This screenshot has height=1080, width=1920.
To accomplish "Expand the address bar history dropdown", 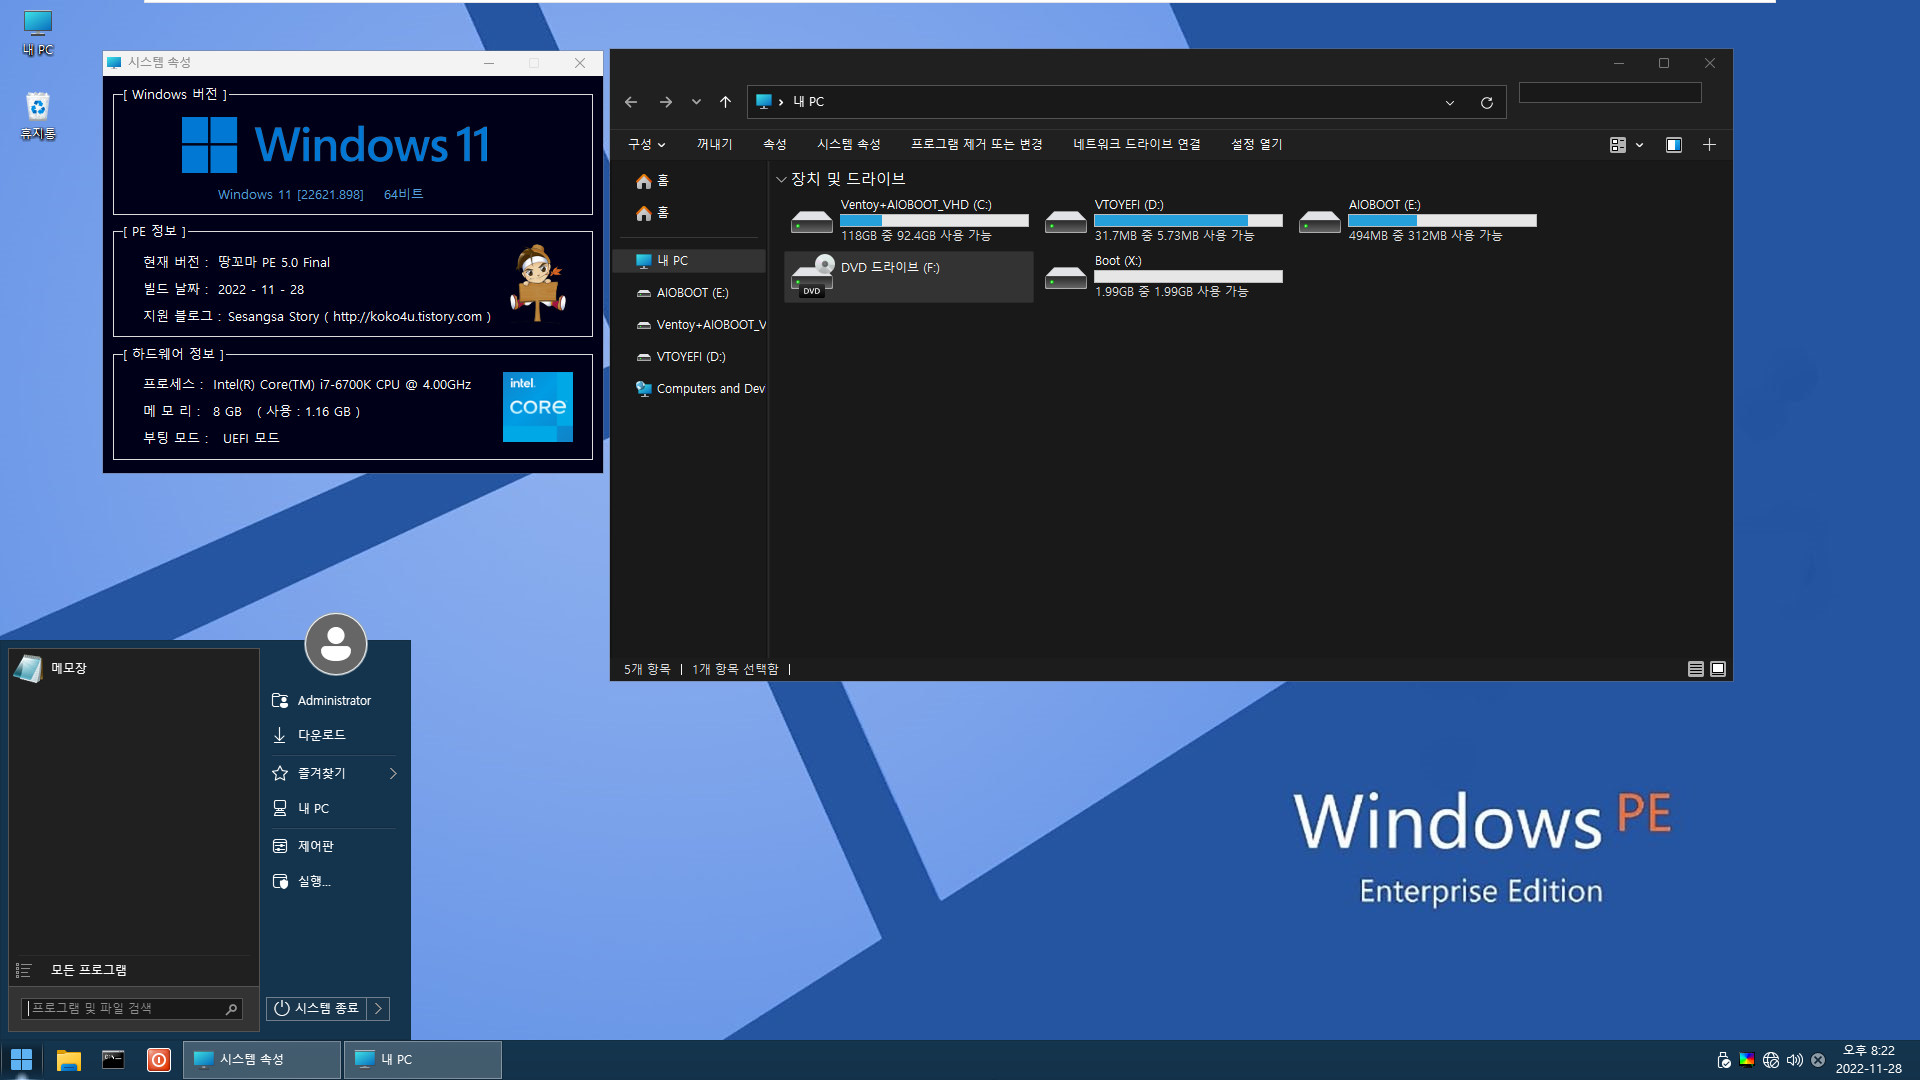I will click(1450, 103).
